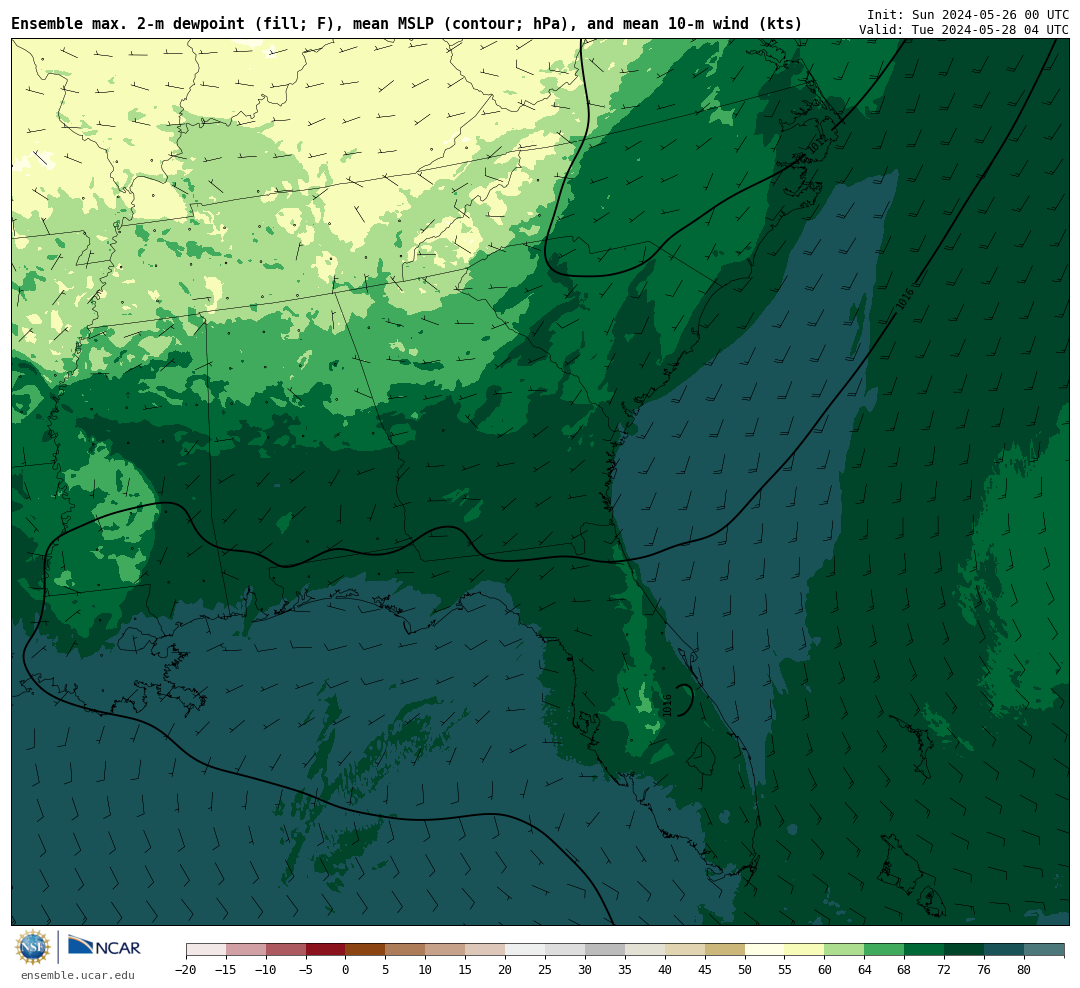1080x988 pixels.
Task: Click the colorbar label -15
Action: click(x=226, y=969)
